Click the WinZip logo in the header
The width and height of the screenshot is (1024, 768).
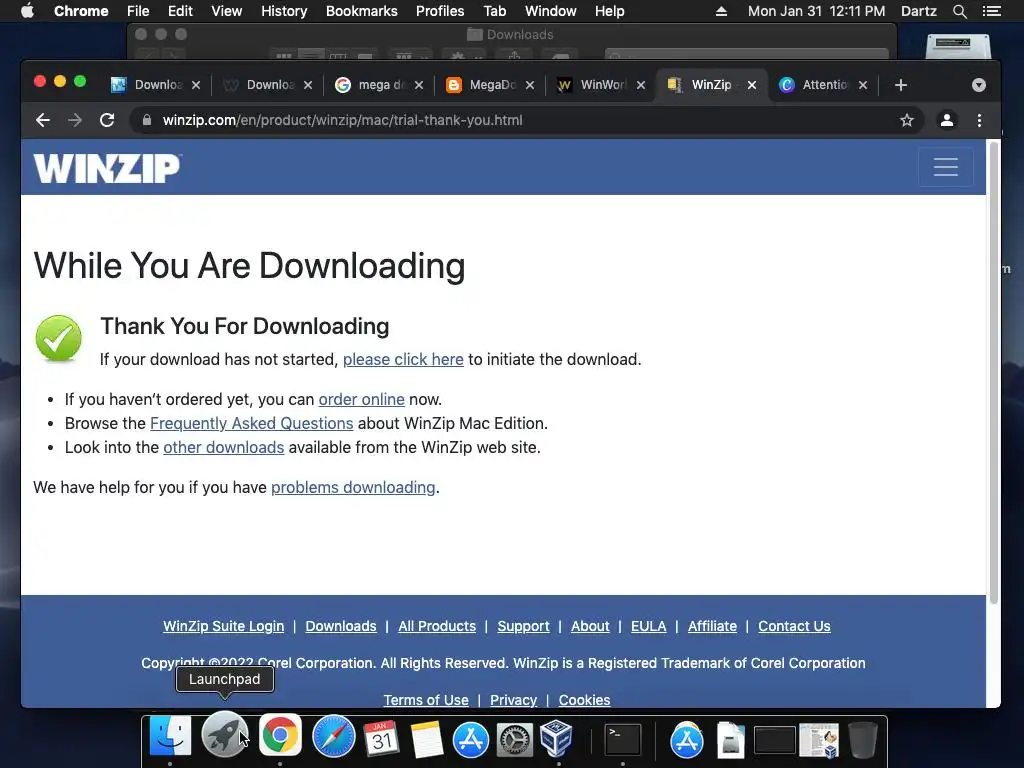107,168
